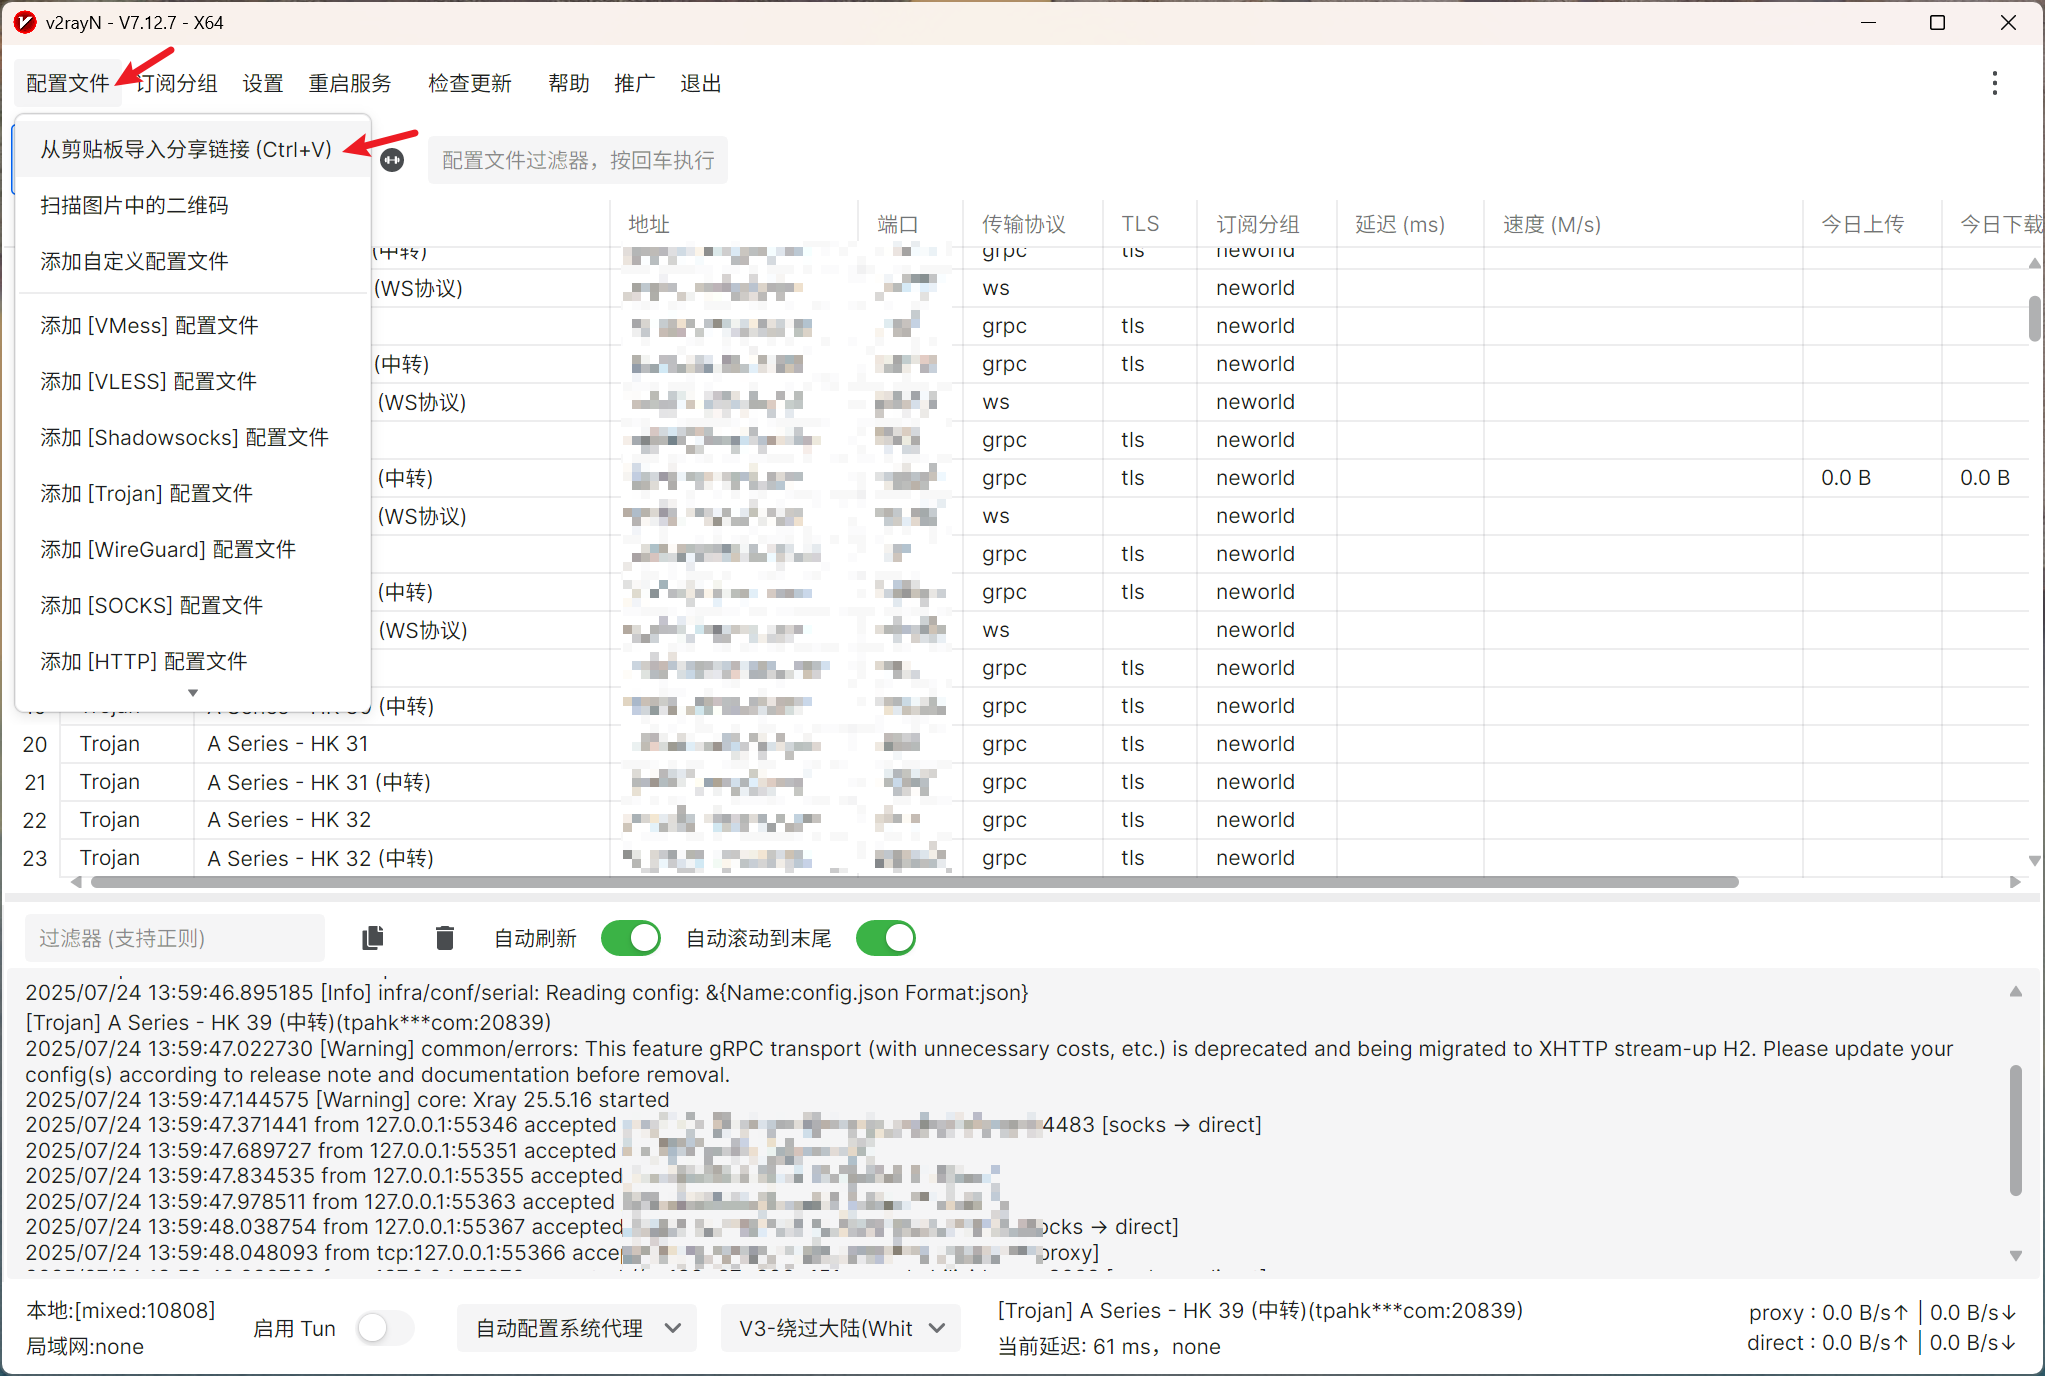Select 扫描图片中的二维码
The image size is (2045, 1376).
coord(193,205)
